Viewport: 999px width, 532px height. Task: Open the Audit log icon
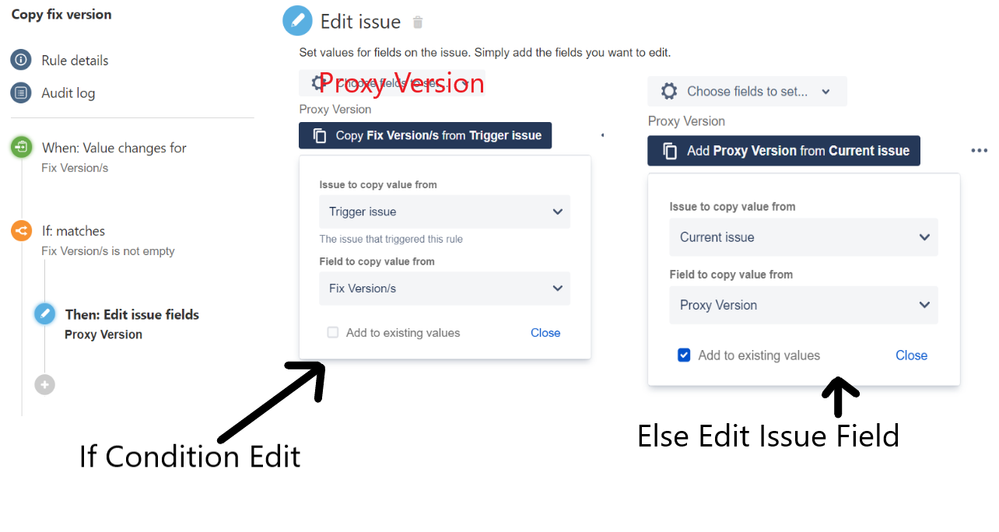[21, 93]
